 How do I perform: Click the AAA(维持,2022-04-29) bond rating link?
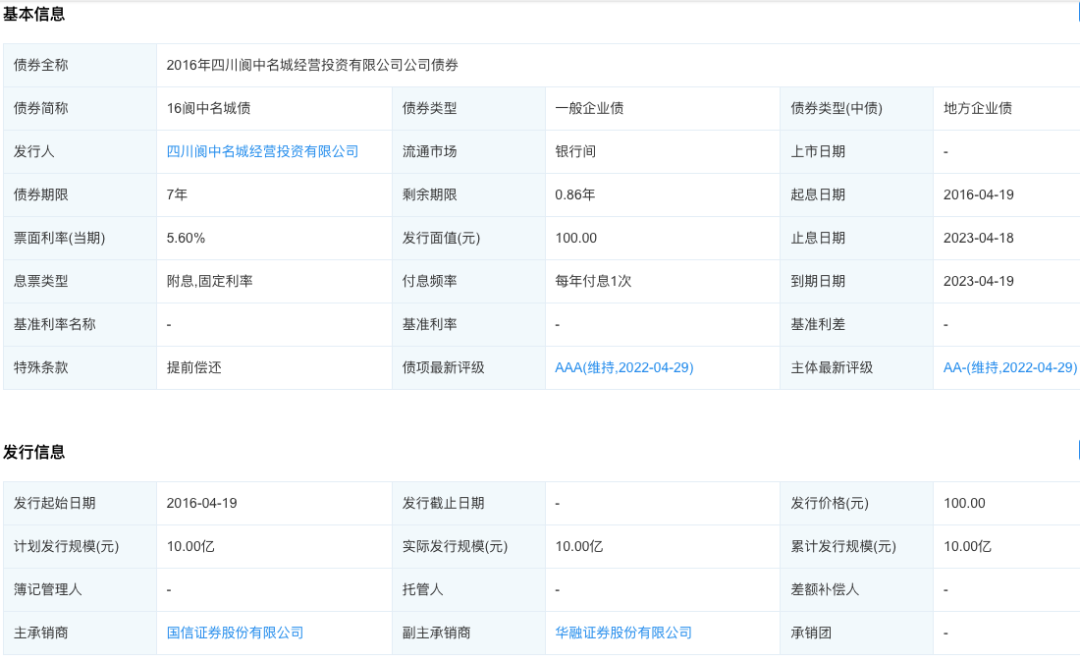click(624, 368)
